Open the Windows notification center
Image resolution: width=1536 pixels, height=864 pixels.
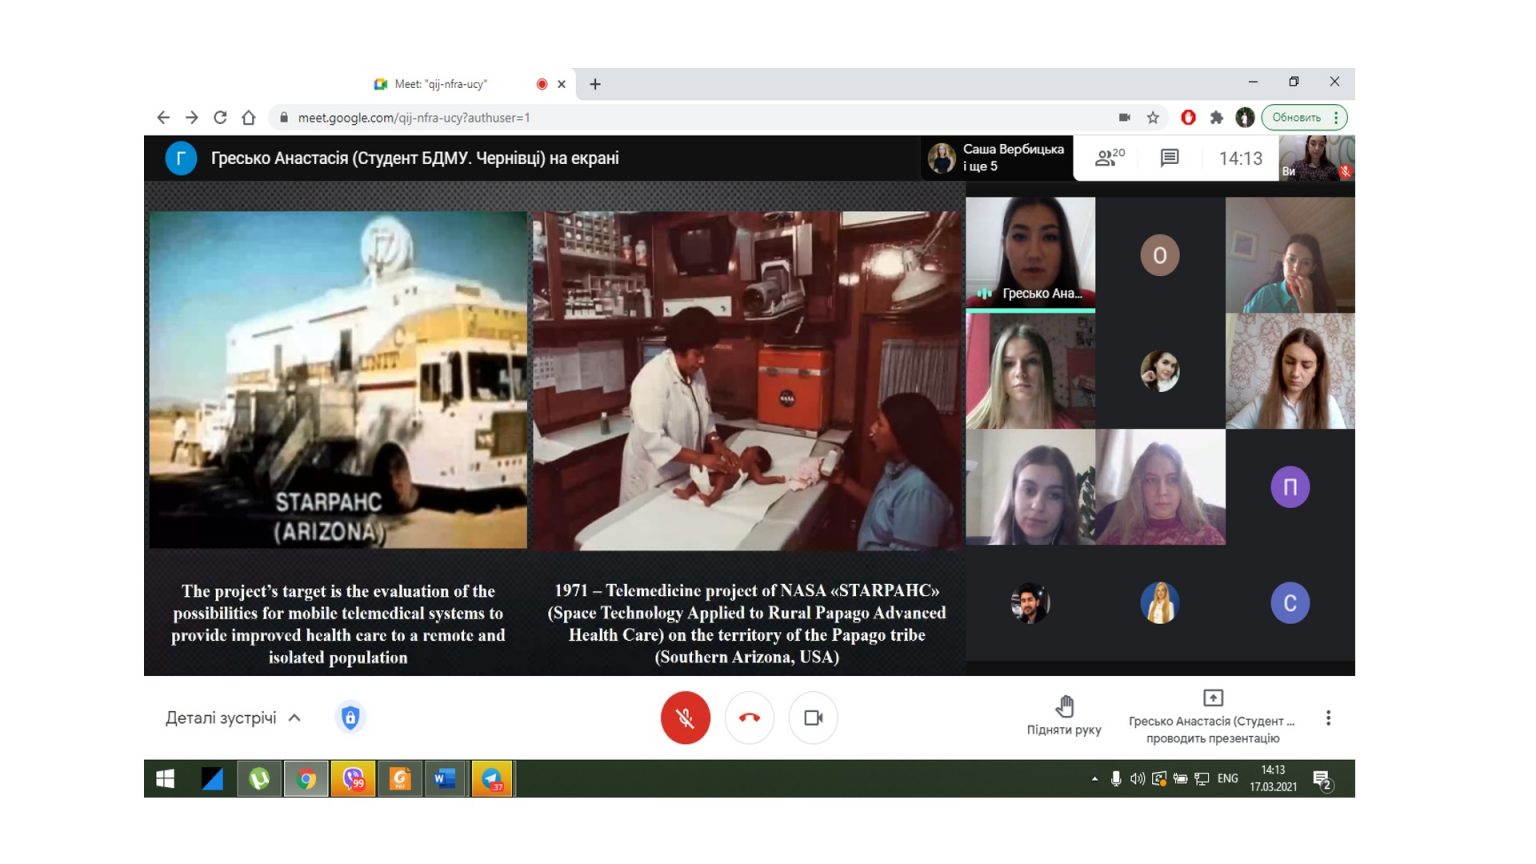(1323, 780)
